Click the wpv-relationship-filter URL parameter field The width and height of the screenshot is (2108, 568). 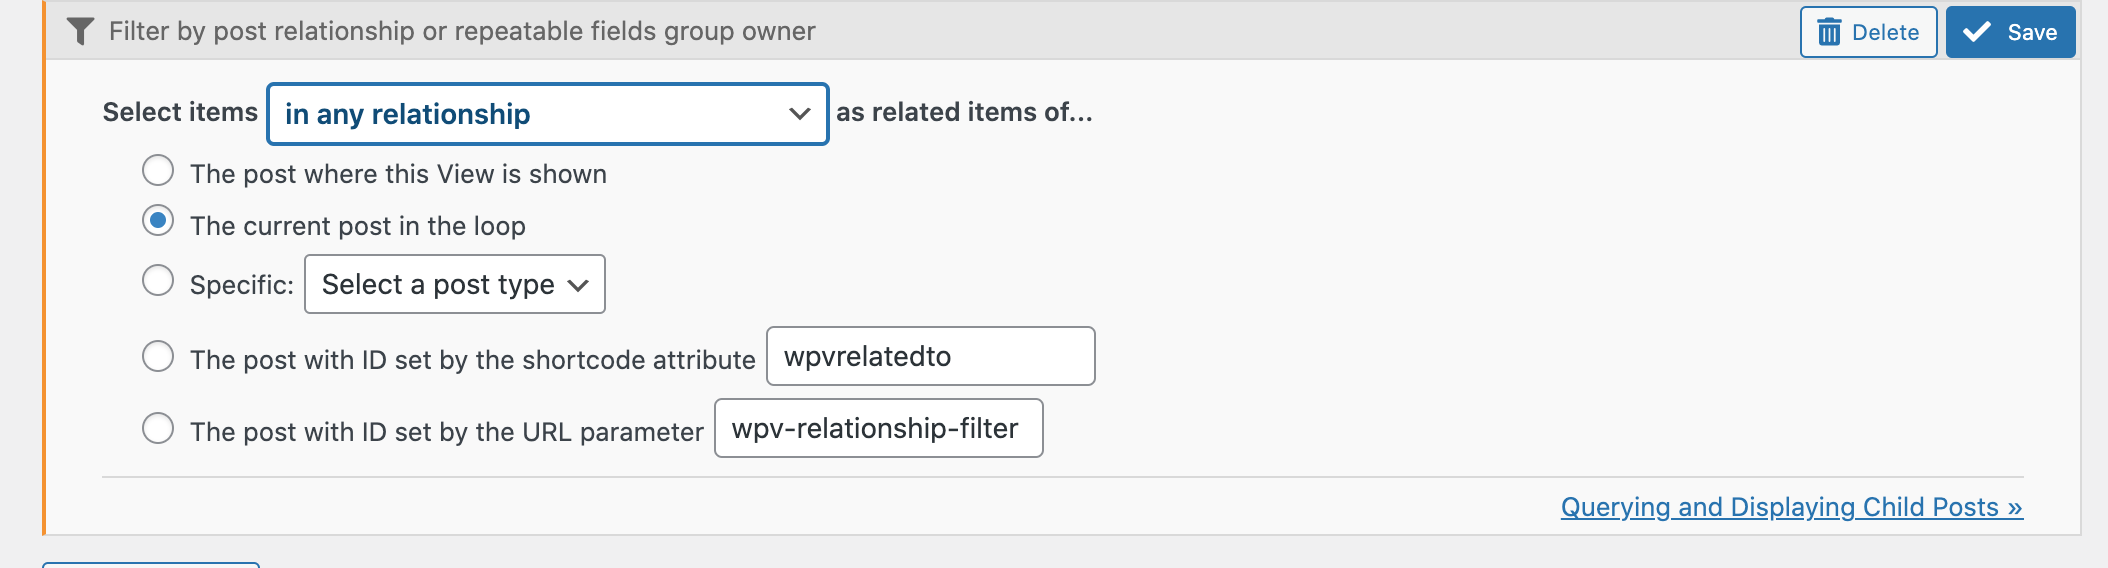[879, 428]
